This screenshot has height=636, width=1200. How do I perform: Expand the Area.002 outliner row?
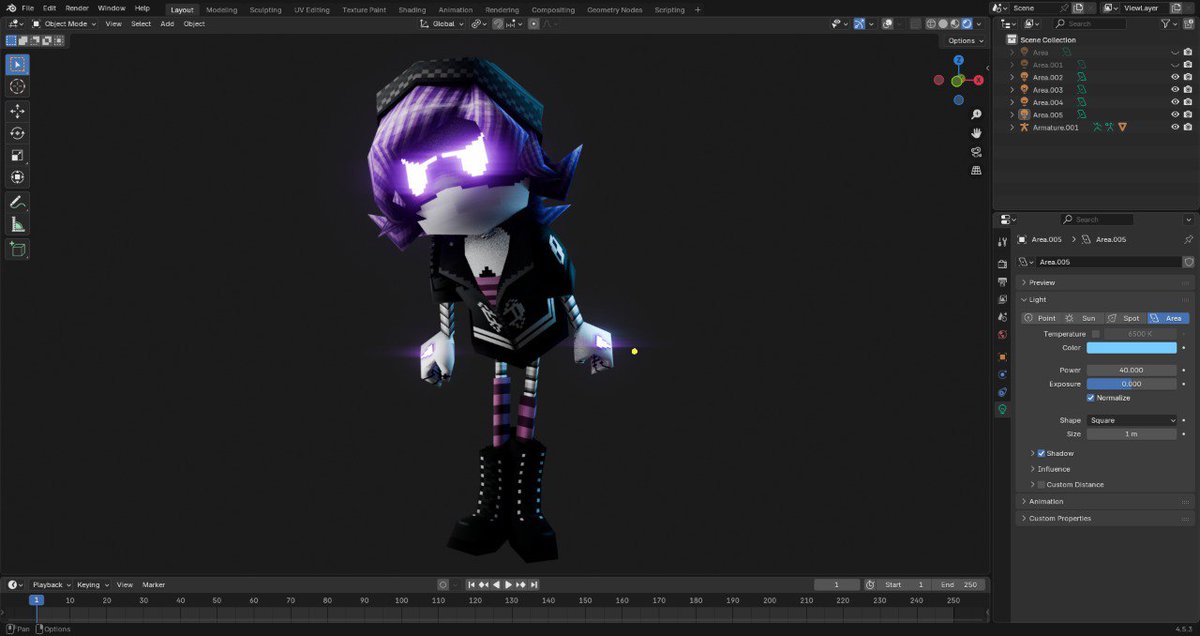1012,77
